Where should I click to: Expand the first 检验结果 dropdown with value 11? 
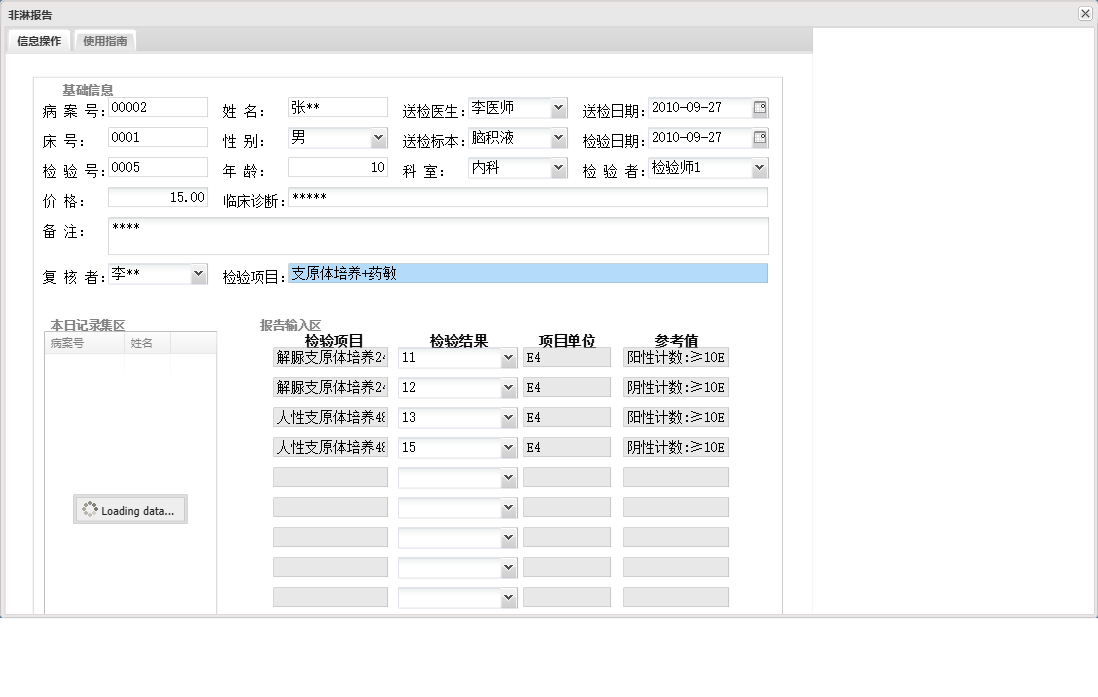(510, 357)
